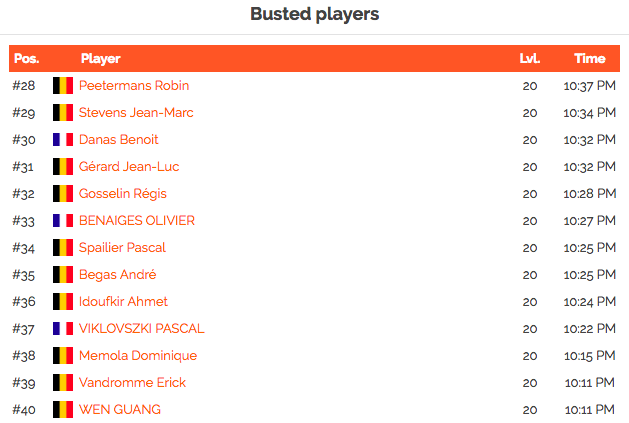Click the Belgian flag beside WEN GUANG
Screen dimensions: 629x423
click(63, 410)
